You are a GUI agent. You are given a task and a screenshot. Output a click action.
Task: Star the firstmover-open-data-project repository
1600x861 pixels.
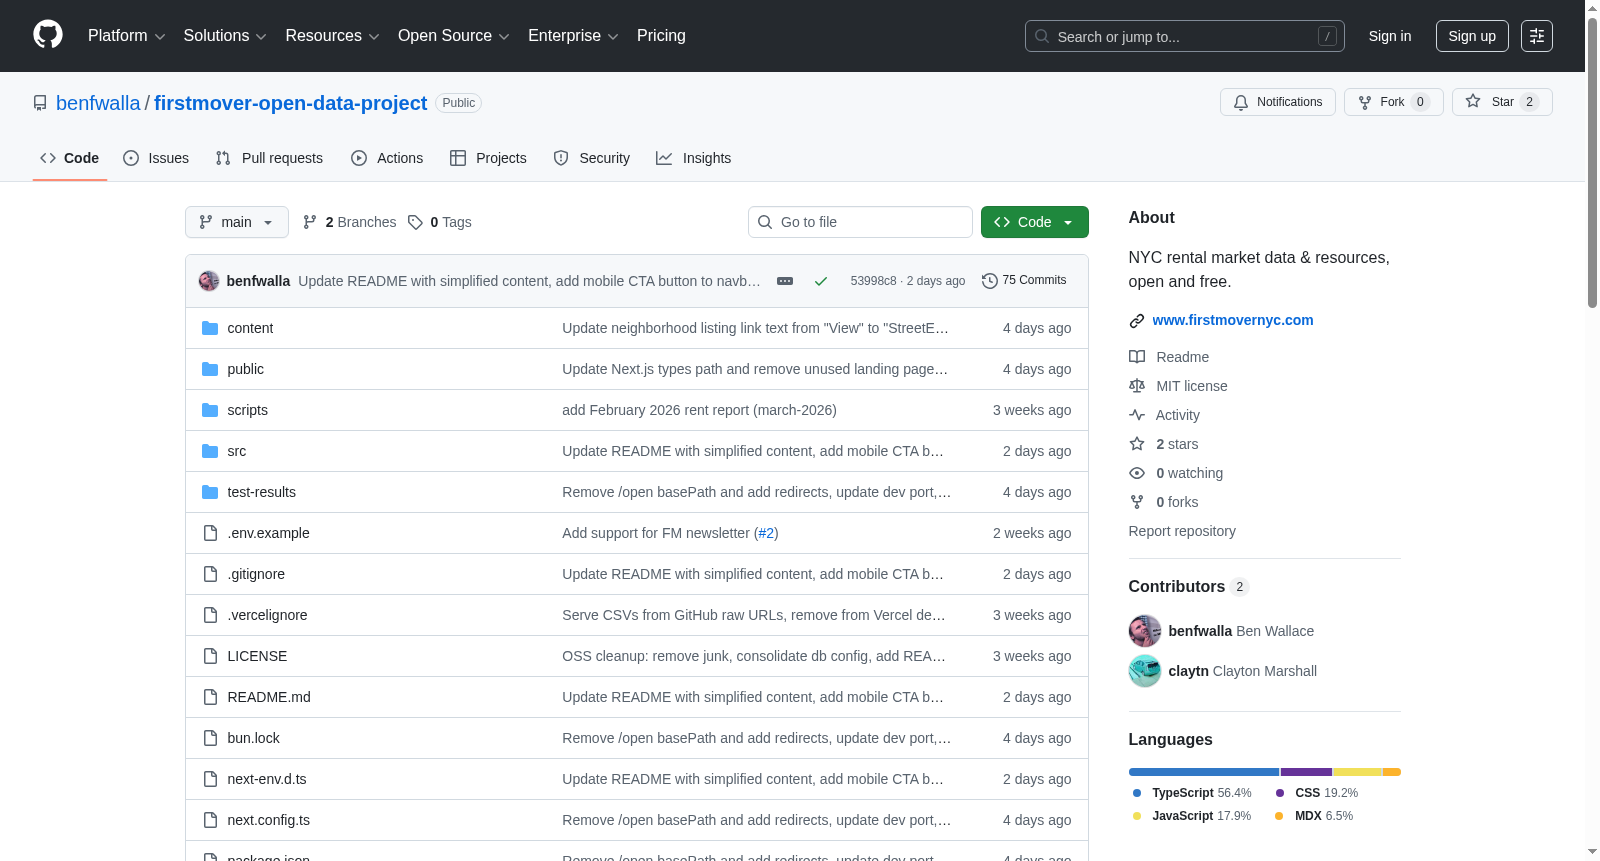(x=1502, y=102)
